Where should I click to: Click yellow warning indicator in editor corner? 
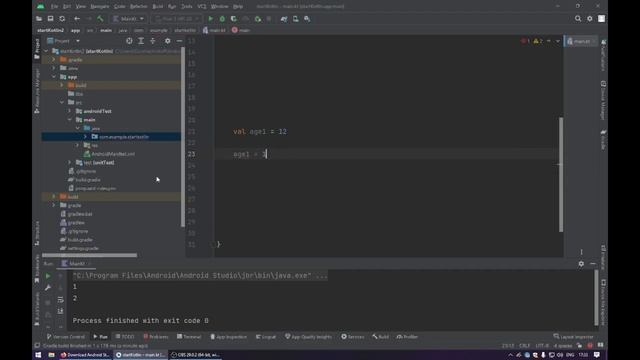coord(538,41)
